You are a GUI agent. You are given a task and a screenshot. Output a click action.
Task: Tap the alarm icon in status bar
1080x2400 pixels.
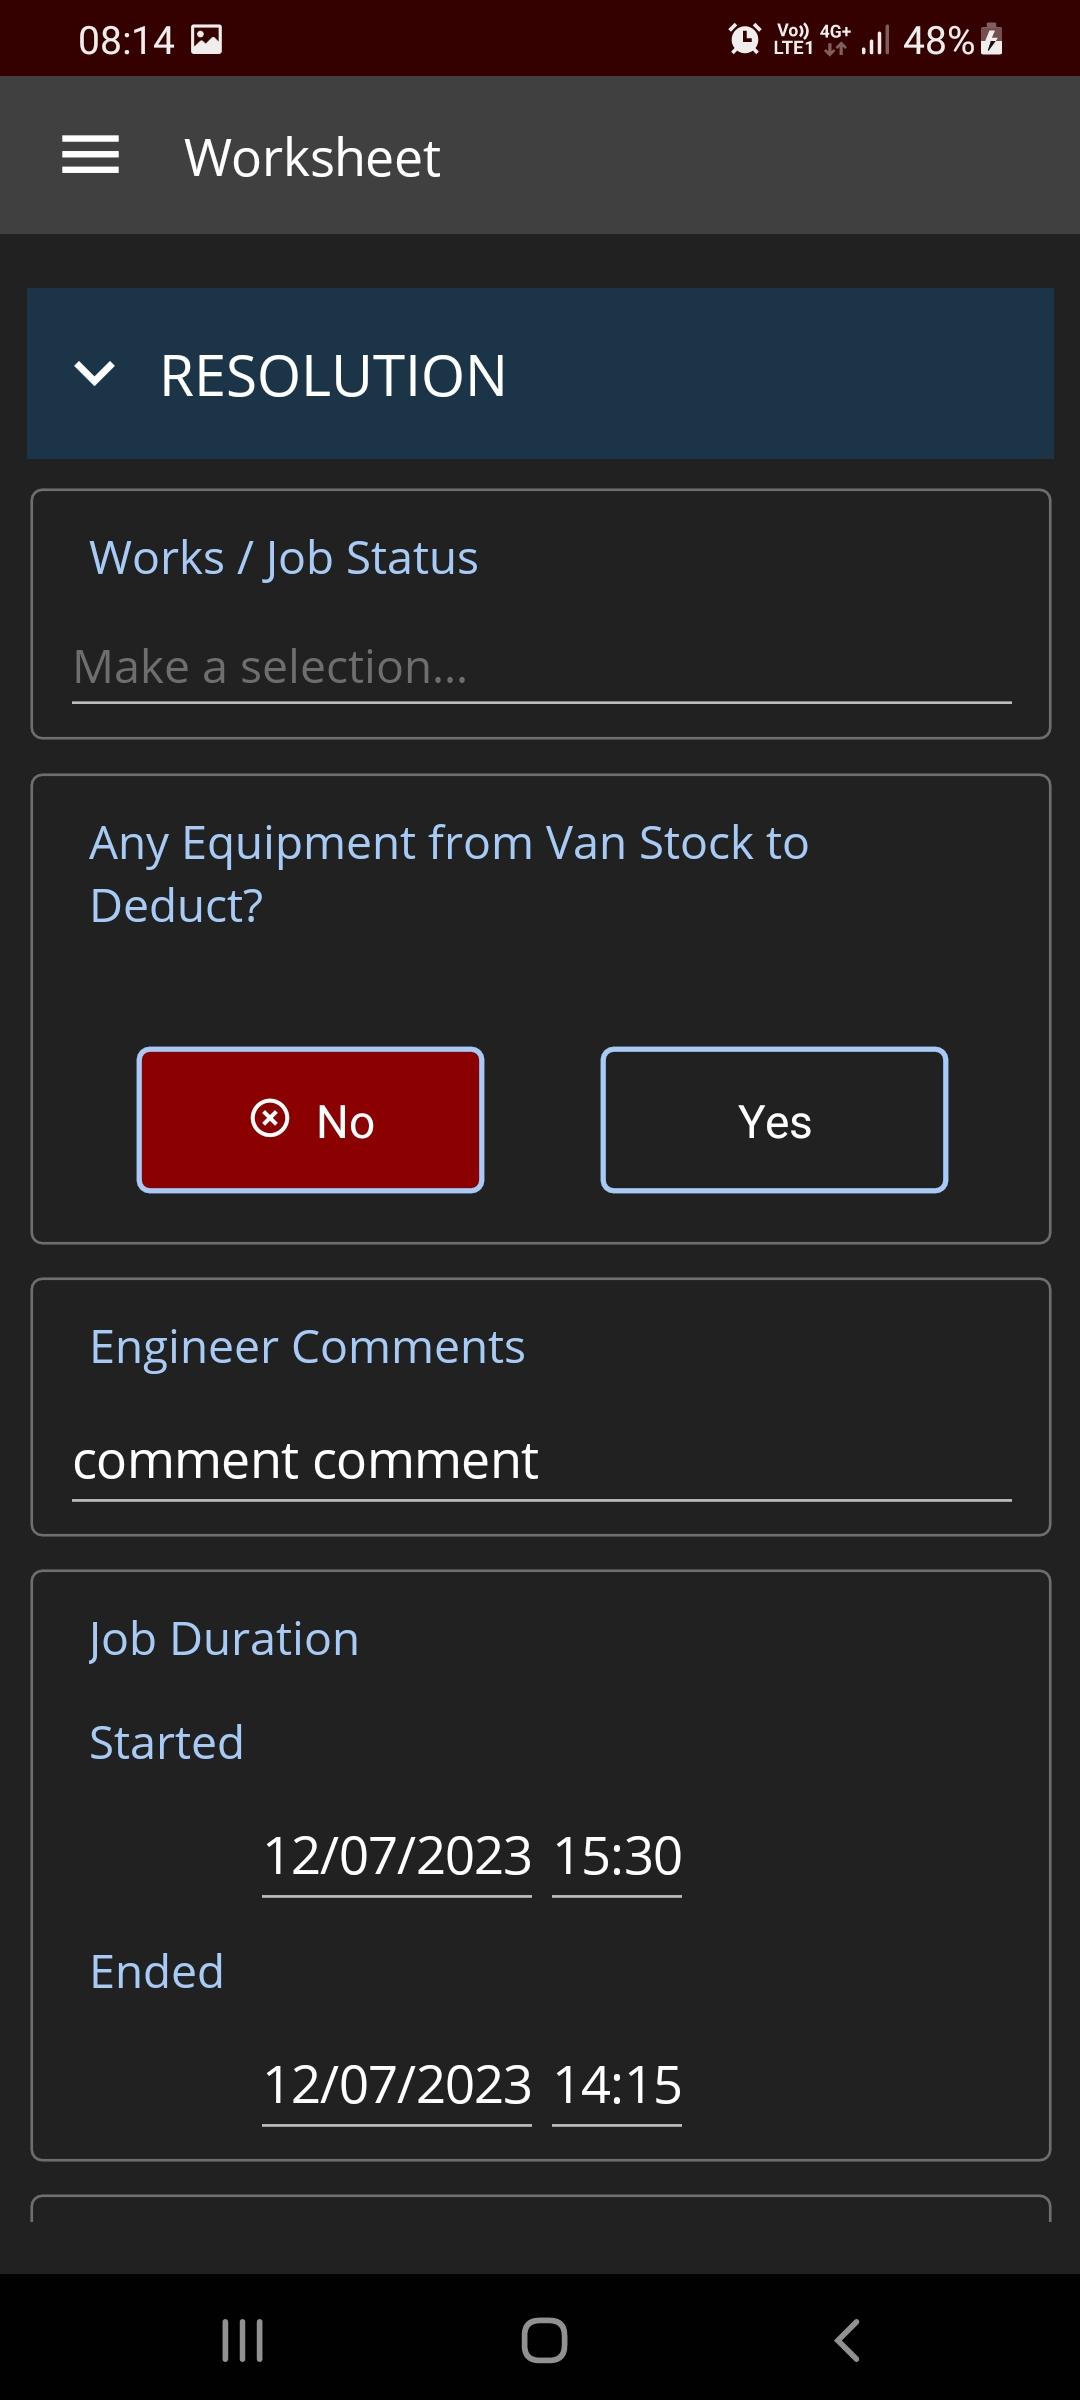coord(744,40)
